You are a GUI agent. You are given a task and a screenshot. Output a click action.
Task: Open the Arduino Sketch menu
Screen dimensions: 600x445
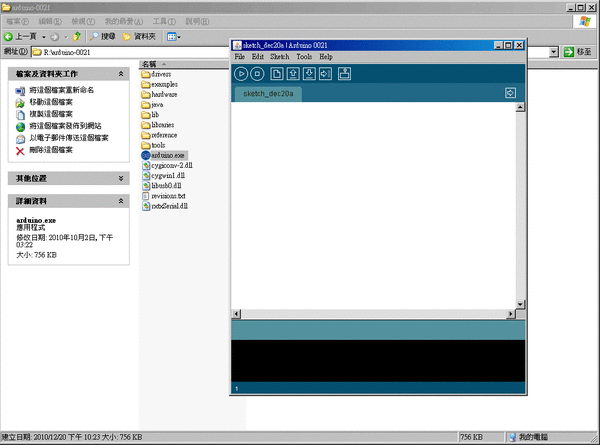click(280, 57)
